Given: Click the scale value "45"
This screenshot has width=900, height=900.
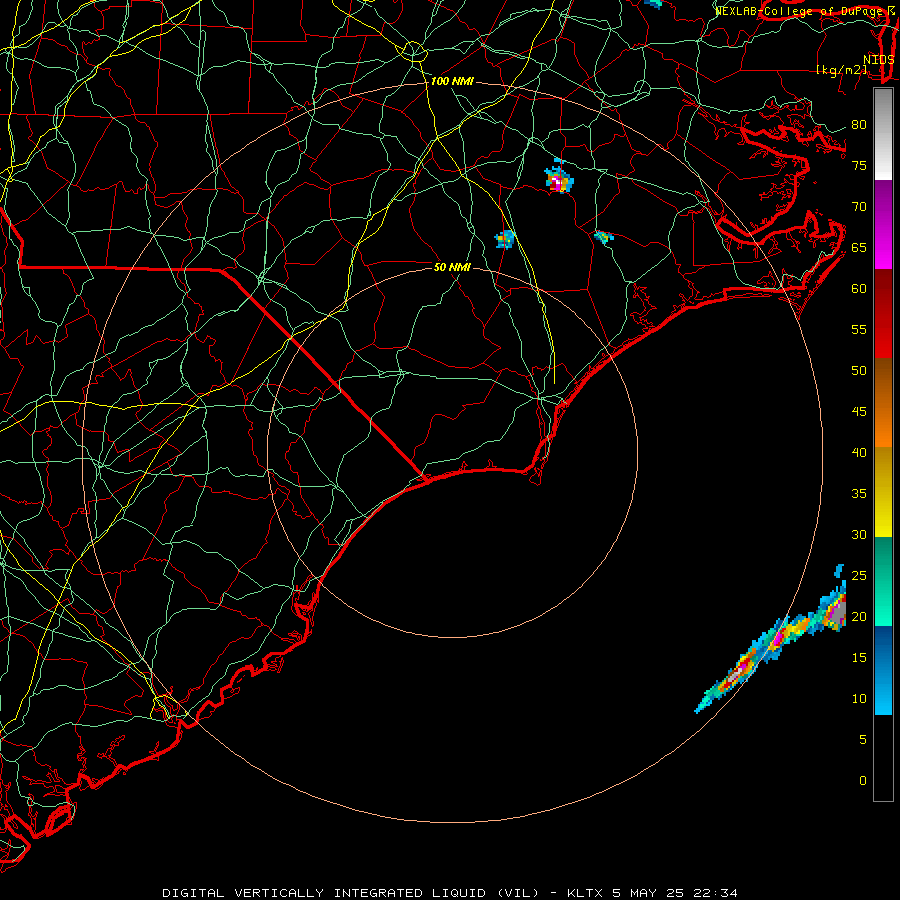Looking at the screenshot, I should tap(859, 412).
